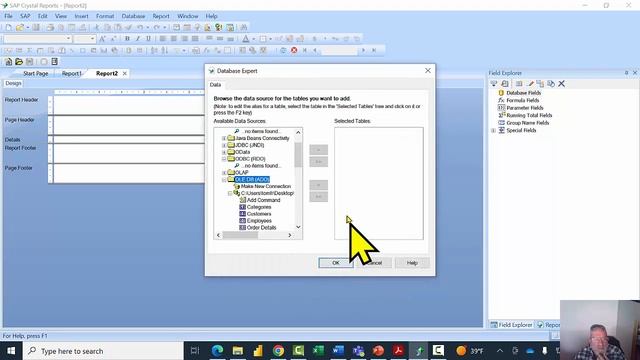Expand the Special Fields node

coord(493,131)
